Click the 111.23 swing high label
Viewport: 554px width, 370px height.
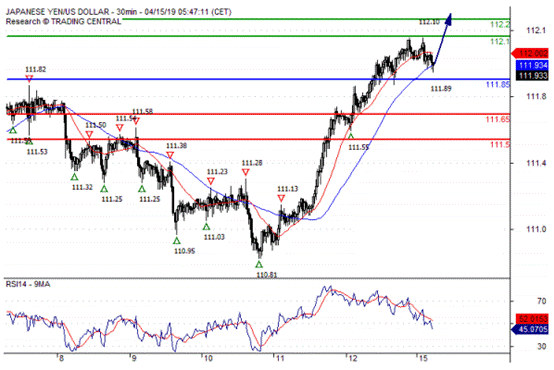pyautogui.click(x=217, y=172)
